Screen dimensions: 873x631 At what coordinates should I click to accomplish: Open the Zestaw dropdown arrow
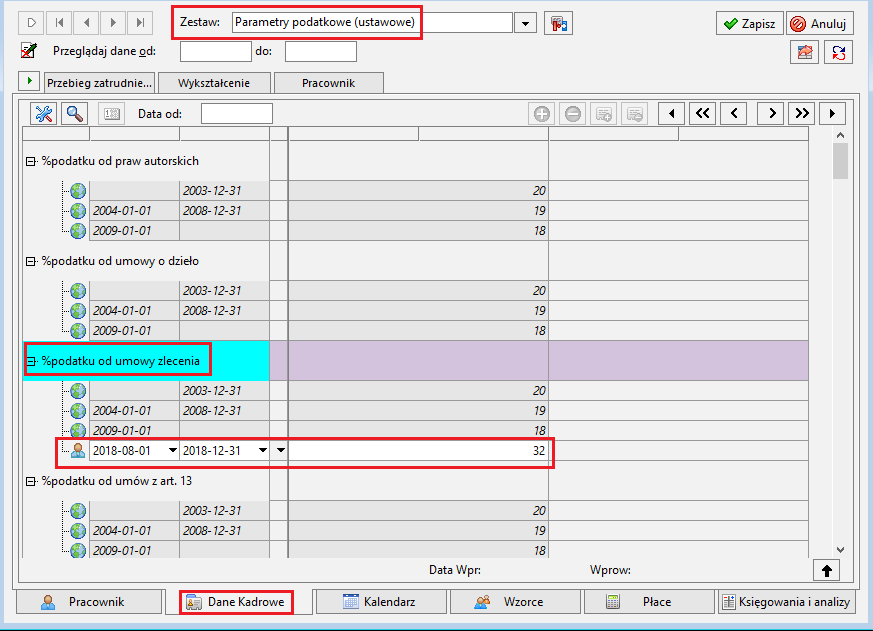click(x=525, y=23)
